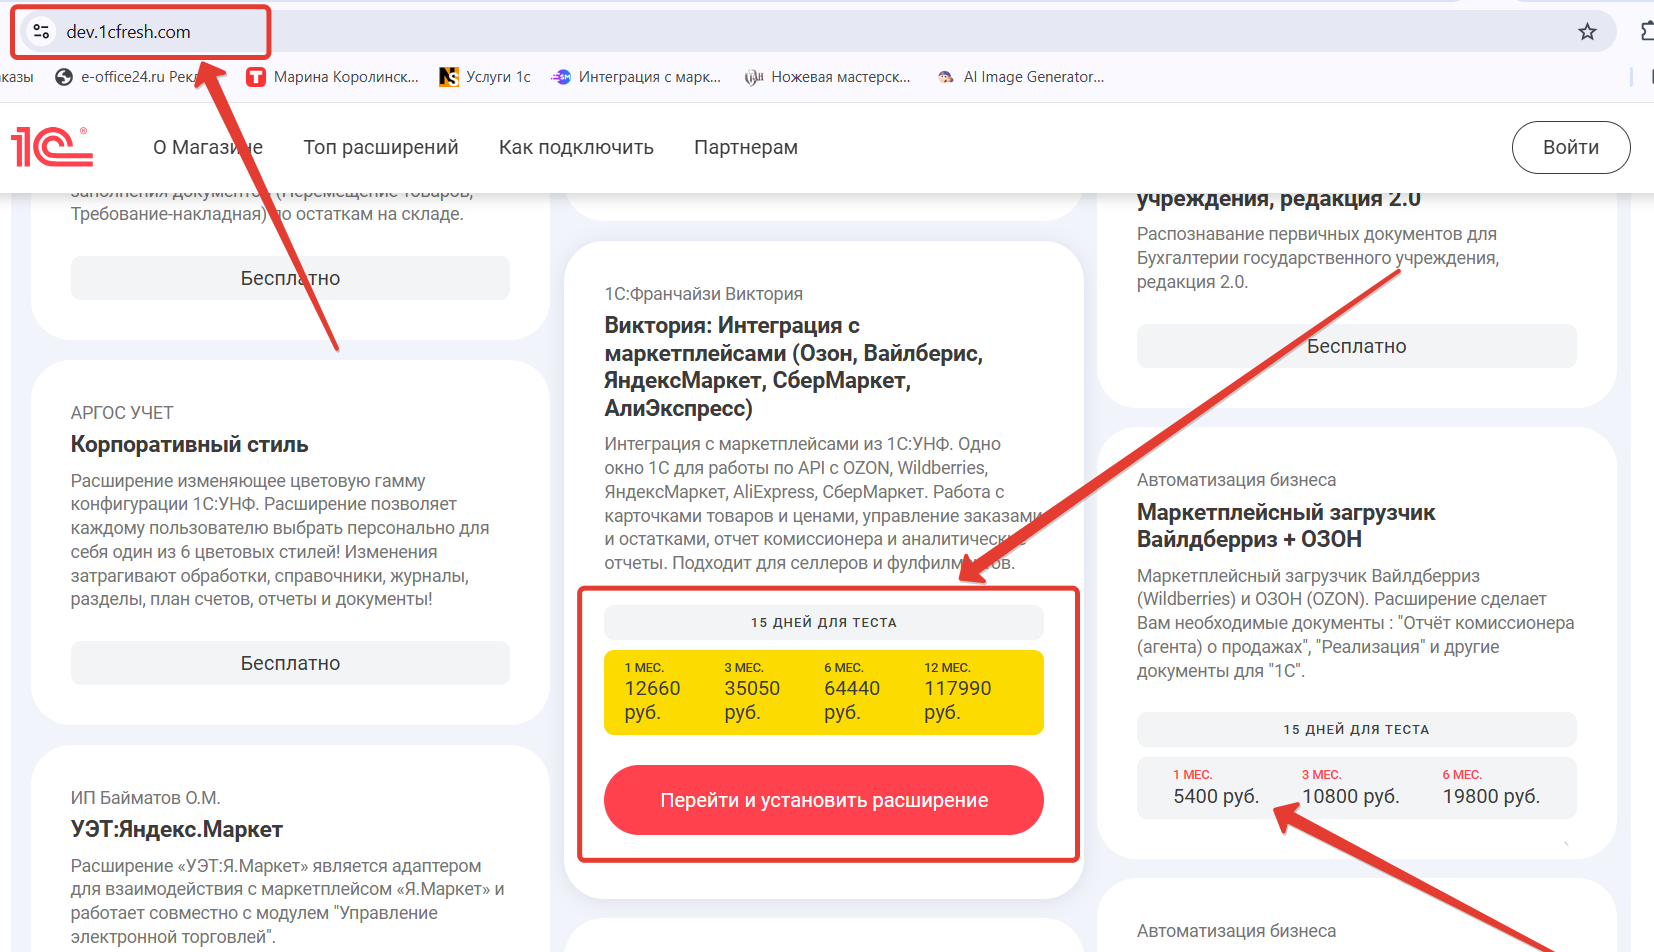Click the ИП Баймиатов О.М. vendor name

[x=146, y=798]
